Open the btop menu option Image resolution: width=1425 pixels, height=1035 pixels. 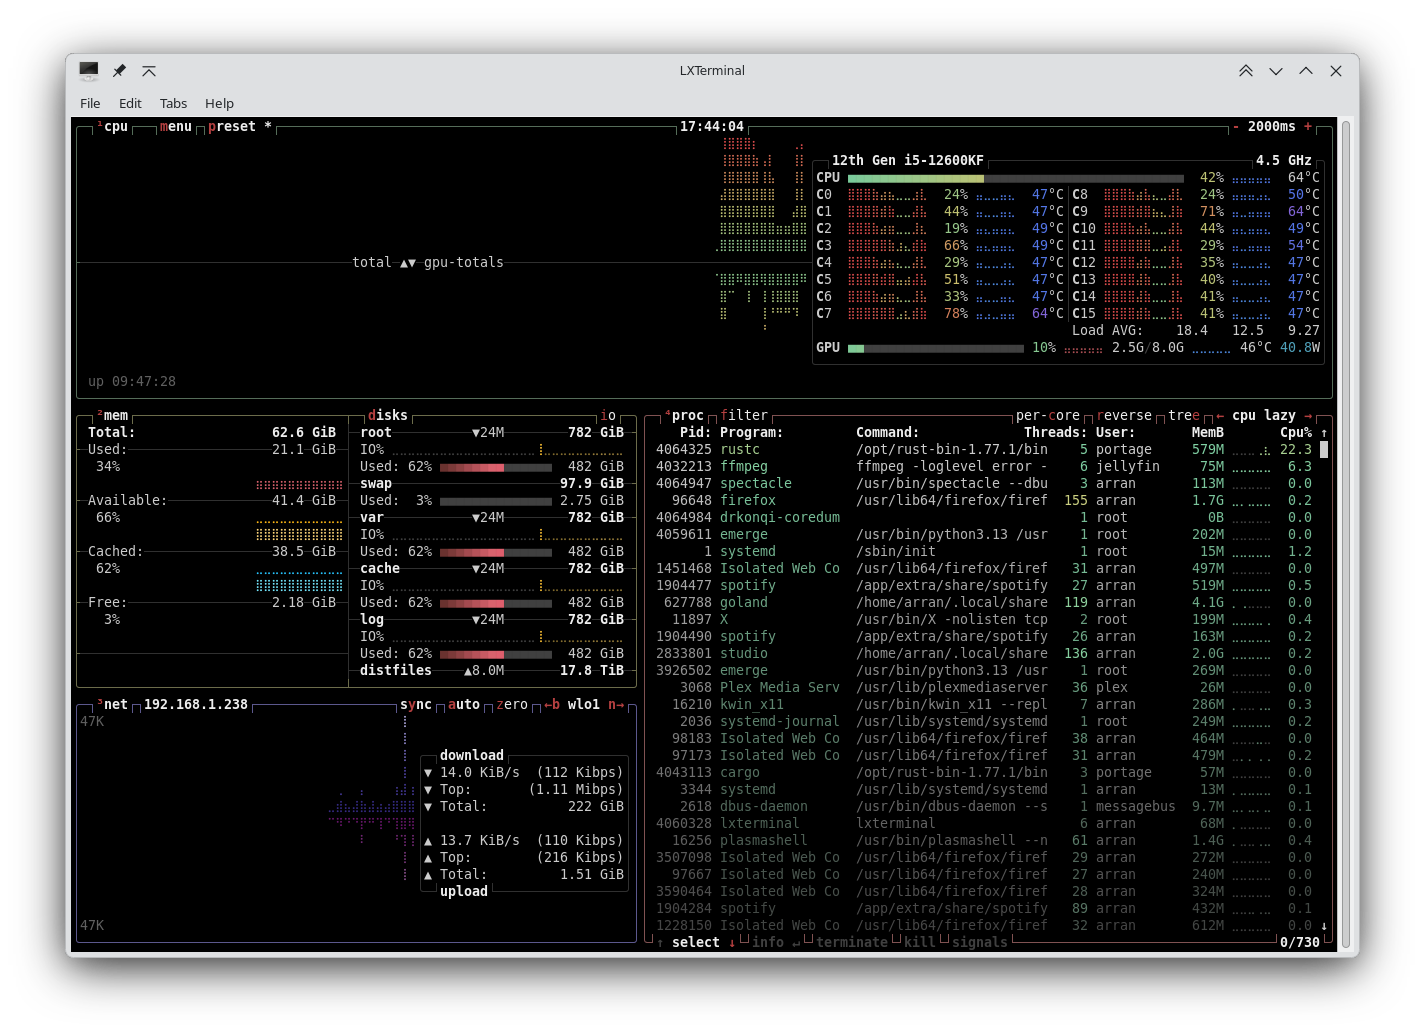tap(176, 127)
